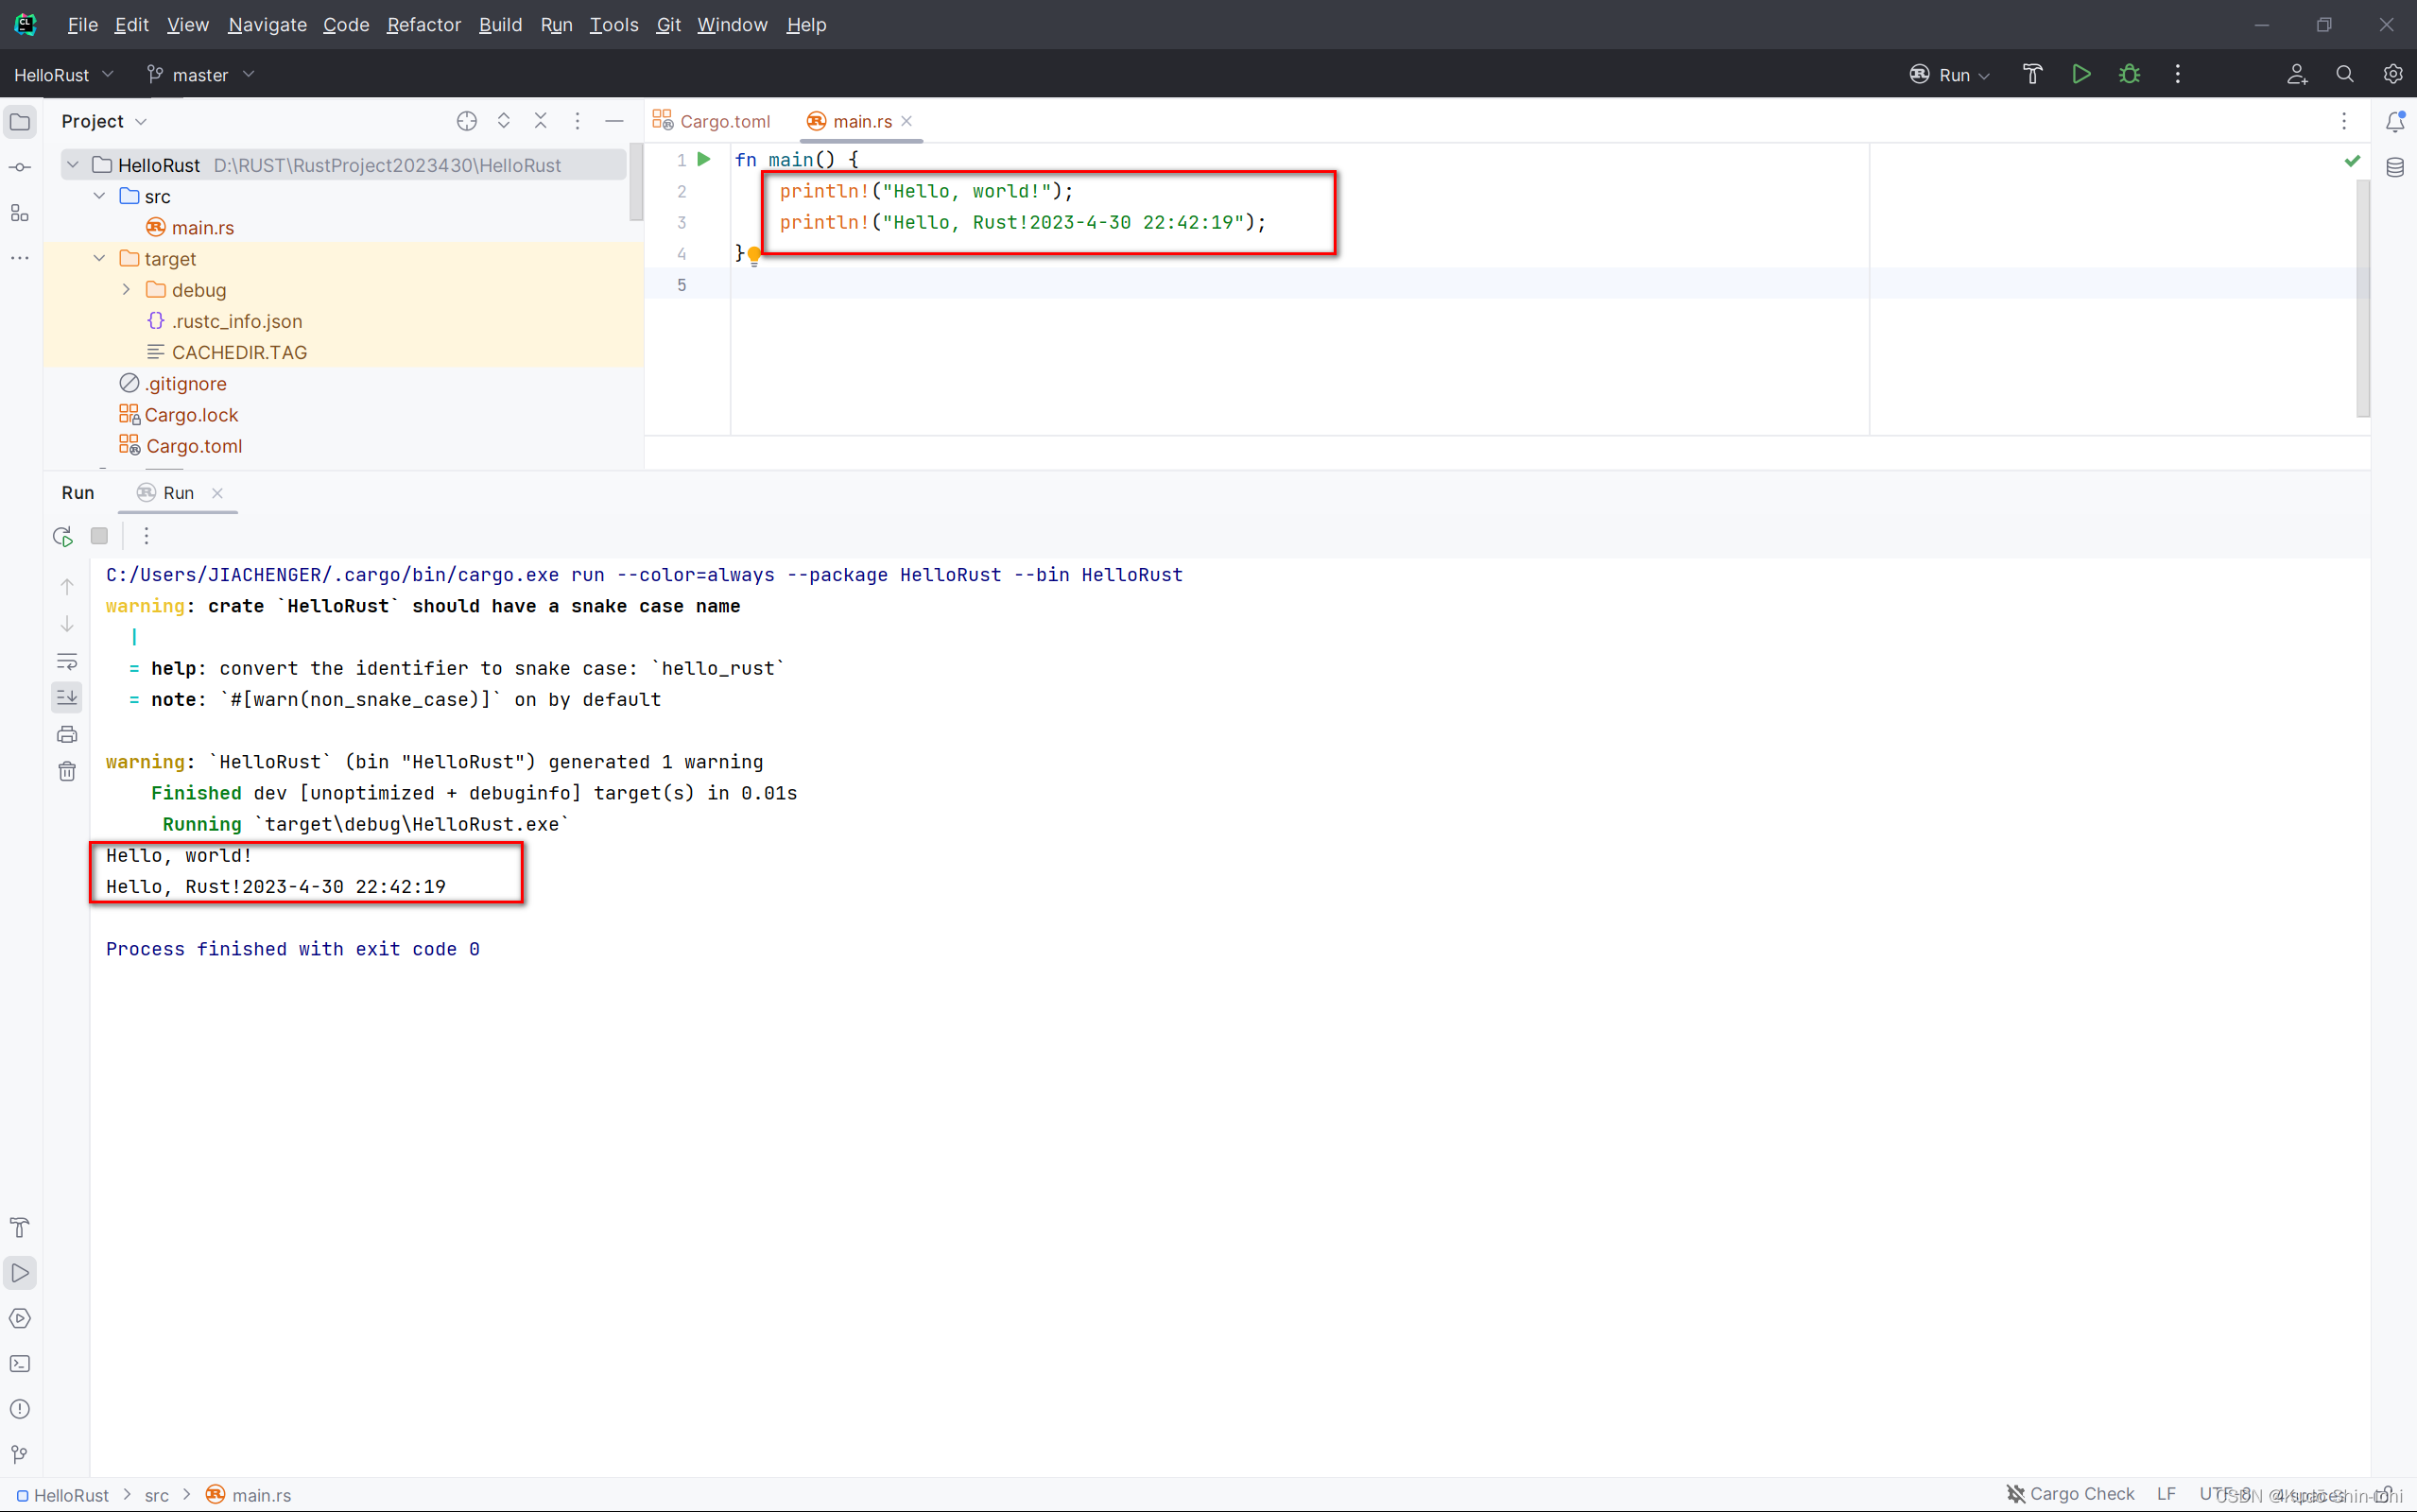The width and height of the screenshot is (2417, 1512).
Task: Open IDE settings gear
Action: [2392, 74]
